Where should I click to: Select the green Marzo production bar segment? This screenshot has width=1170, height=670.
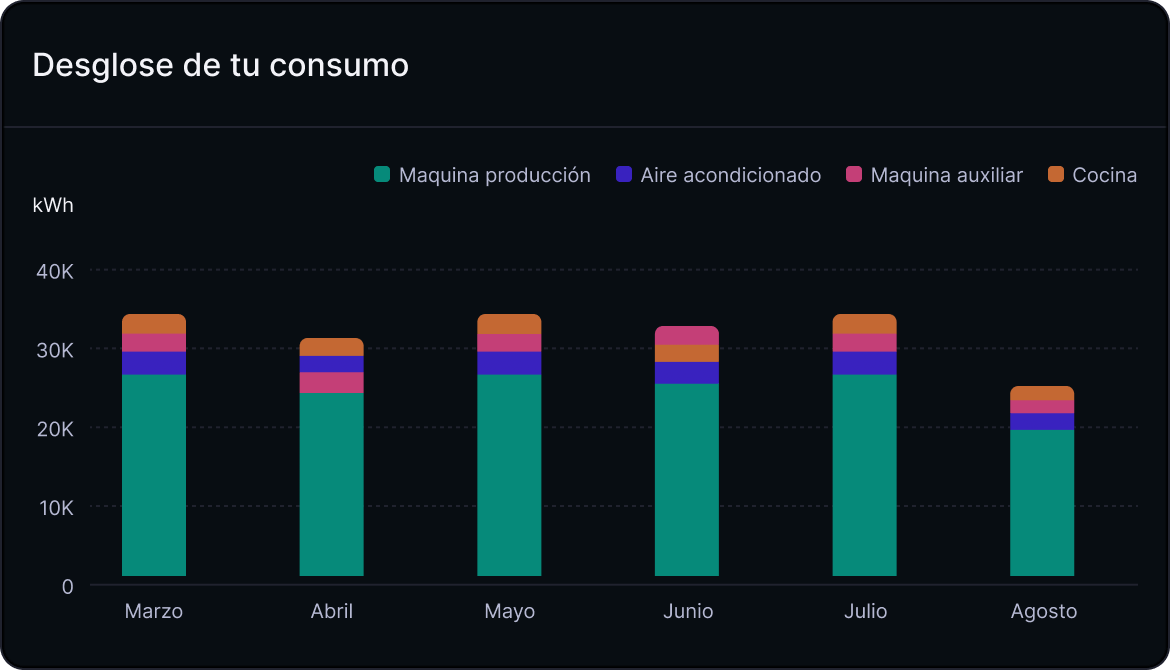pyautogui.click(x=154, y=475)
